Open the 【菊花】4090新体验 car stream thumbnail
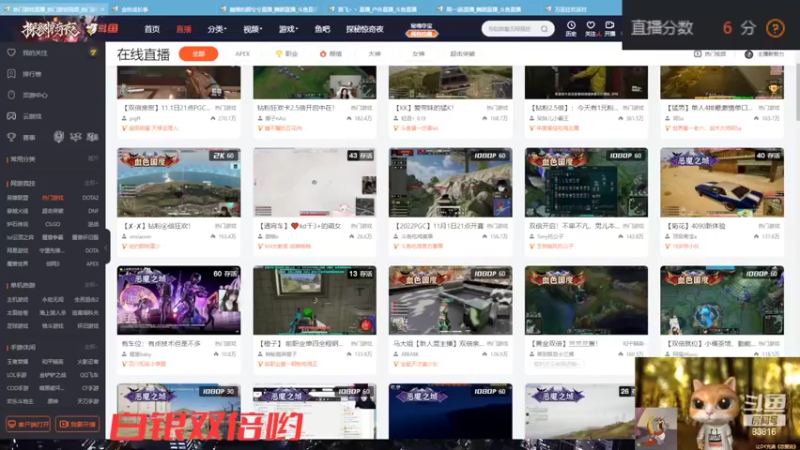 722,183
